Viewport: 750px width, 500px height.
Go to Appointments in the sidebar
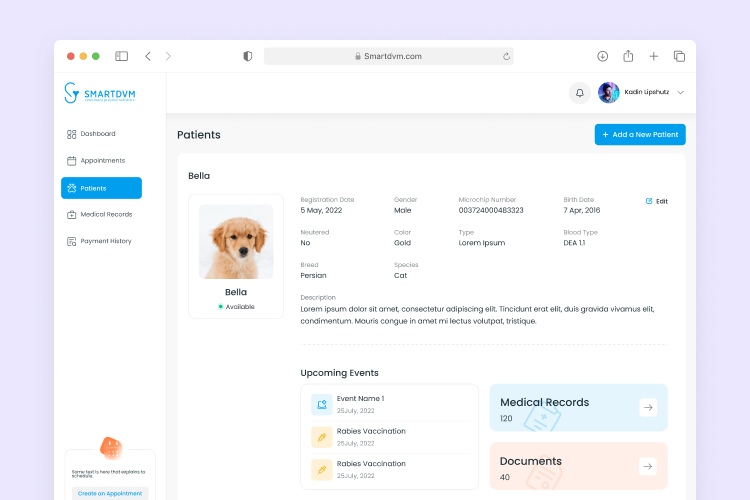[x=102, y=161]
